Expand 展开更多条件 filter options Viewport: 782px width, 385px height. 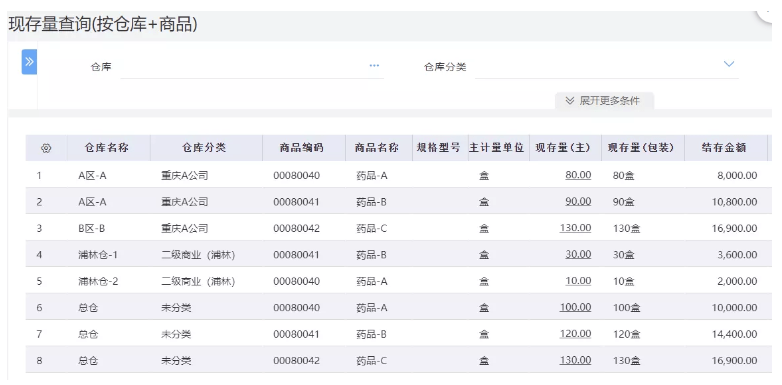tap(604, 101)
